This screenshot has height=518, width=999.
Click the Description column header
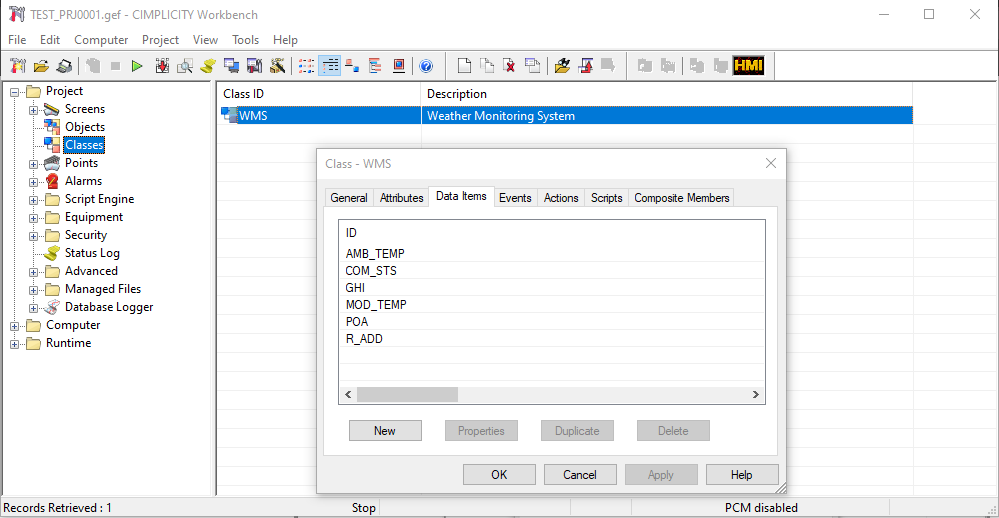pyautogui.click(x=666, y=94)
